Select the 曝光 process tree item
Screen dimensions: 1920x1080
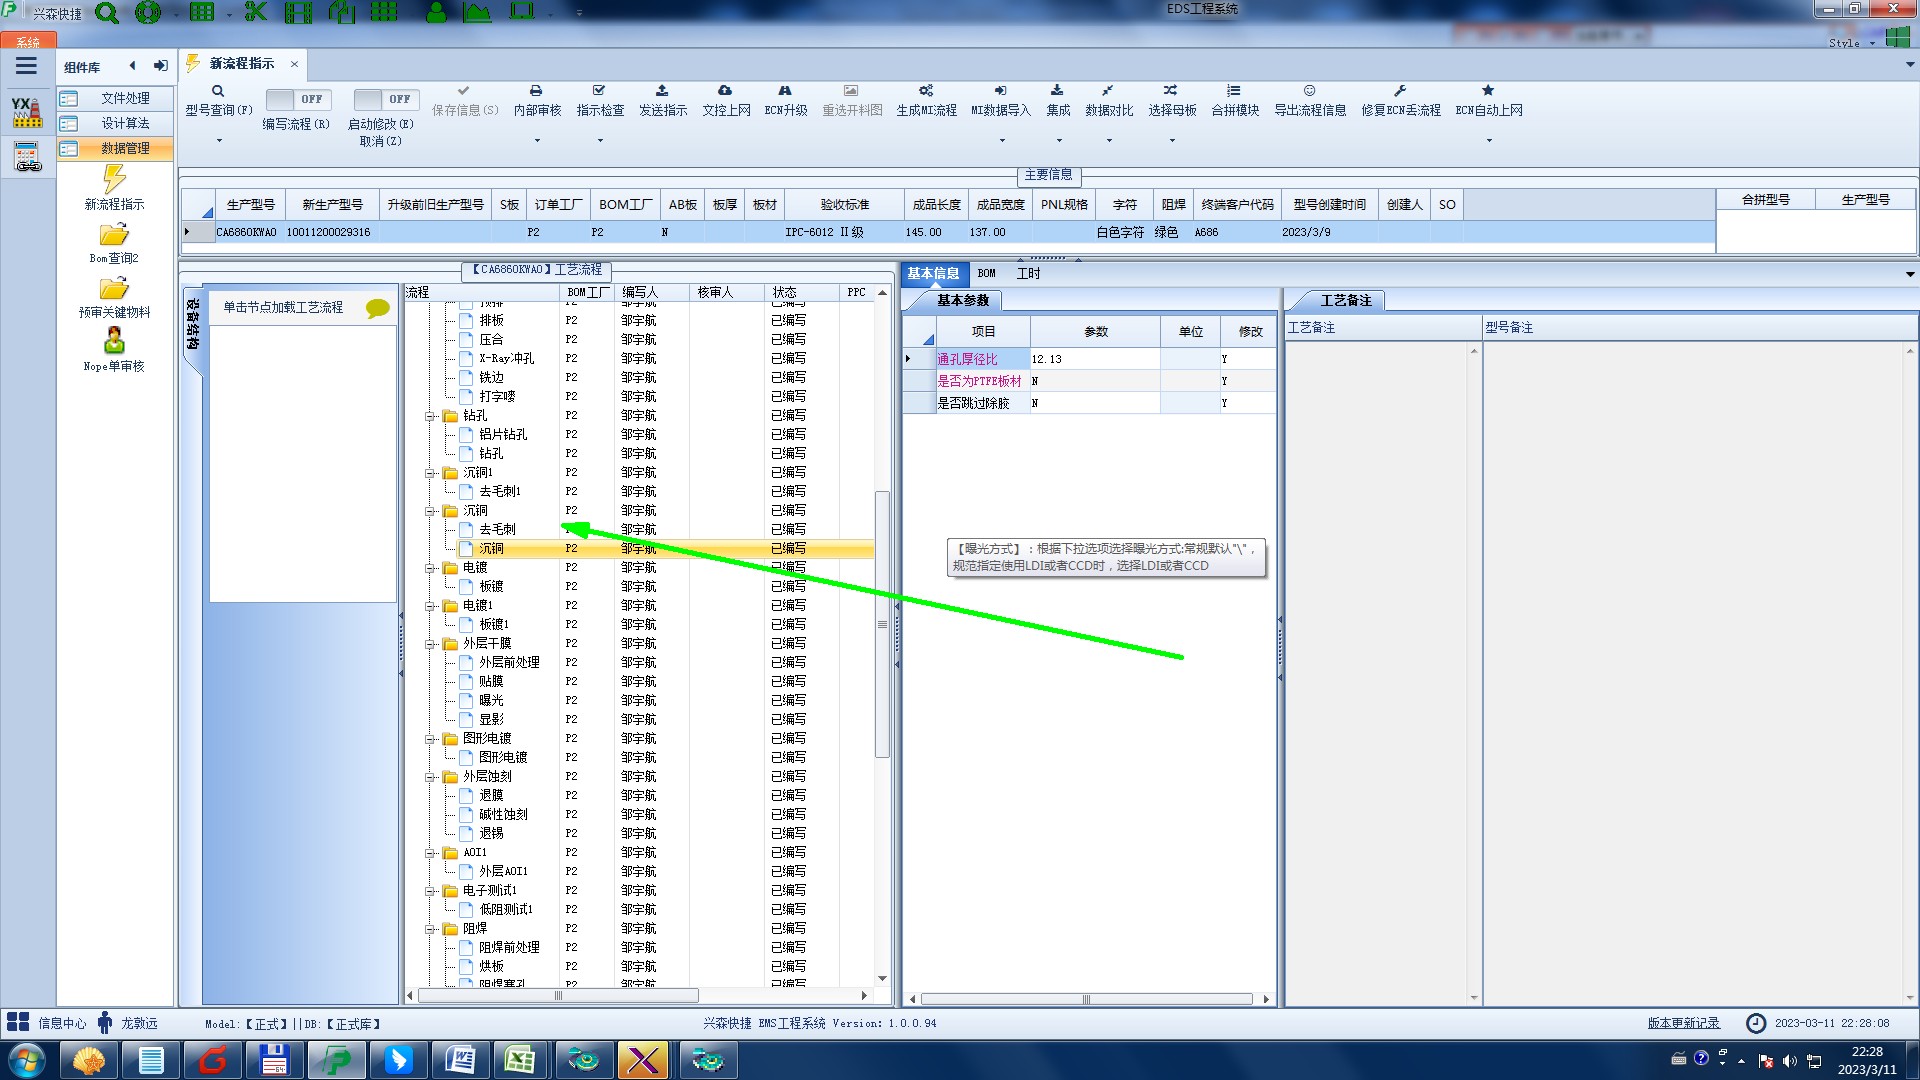point(491,700)
